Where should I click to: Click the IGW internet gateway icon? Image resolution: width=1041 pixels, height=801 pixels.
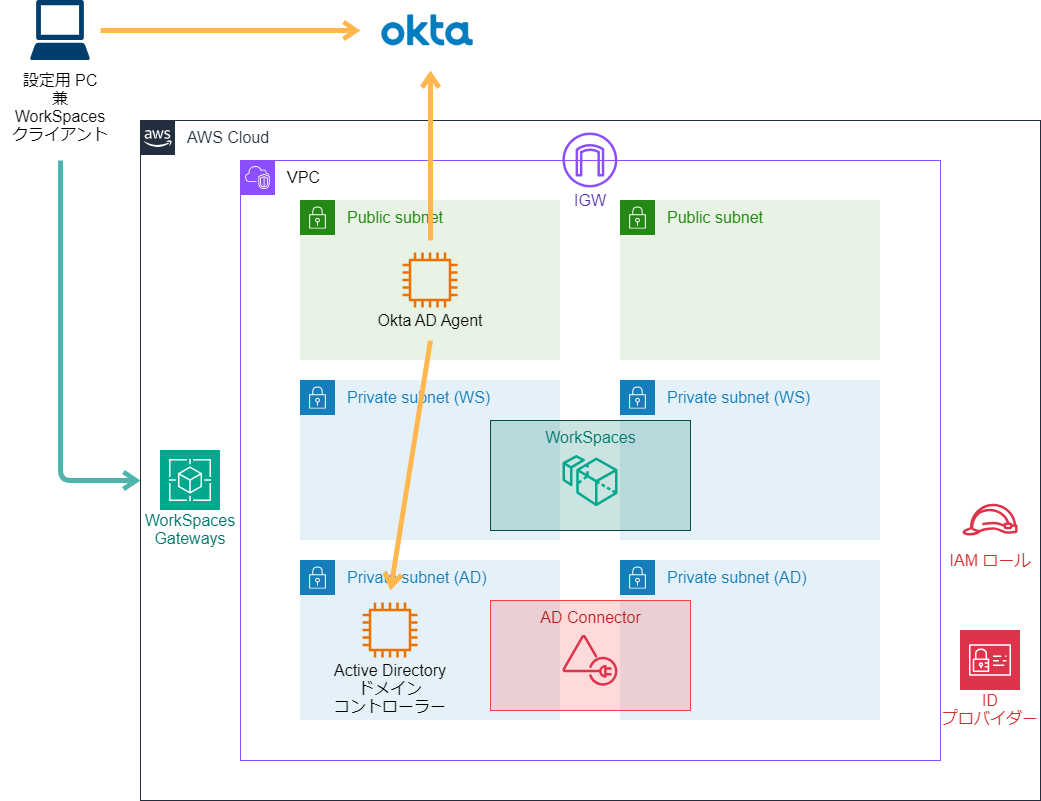pyautogui.click(x=589, y=160)
